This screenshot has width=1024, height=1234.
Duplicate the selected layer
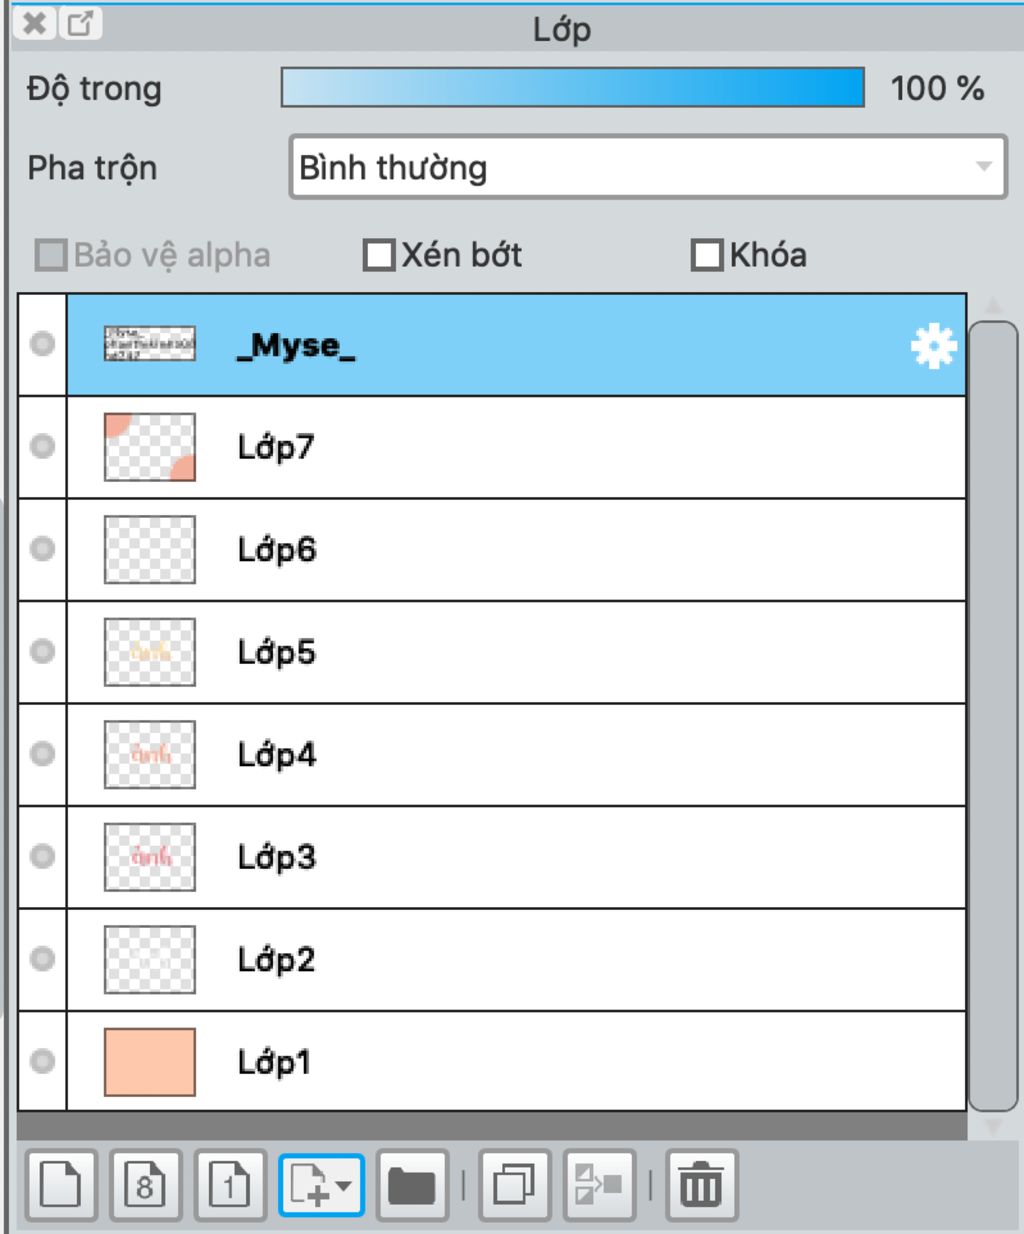[x=514, y=1186]
